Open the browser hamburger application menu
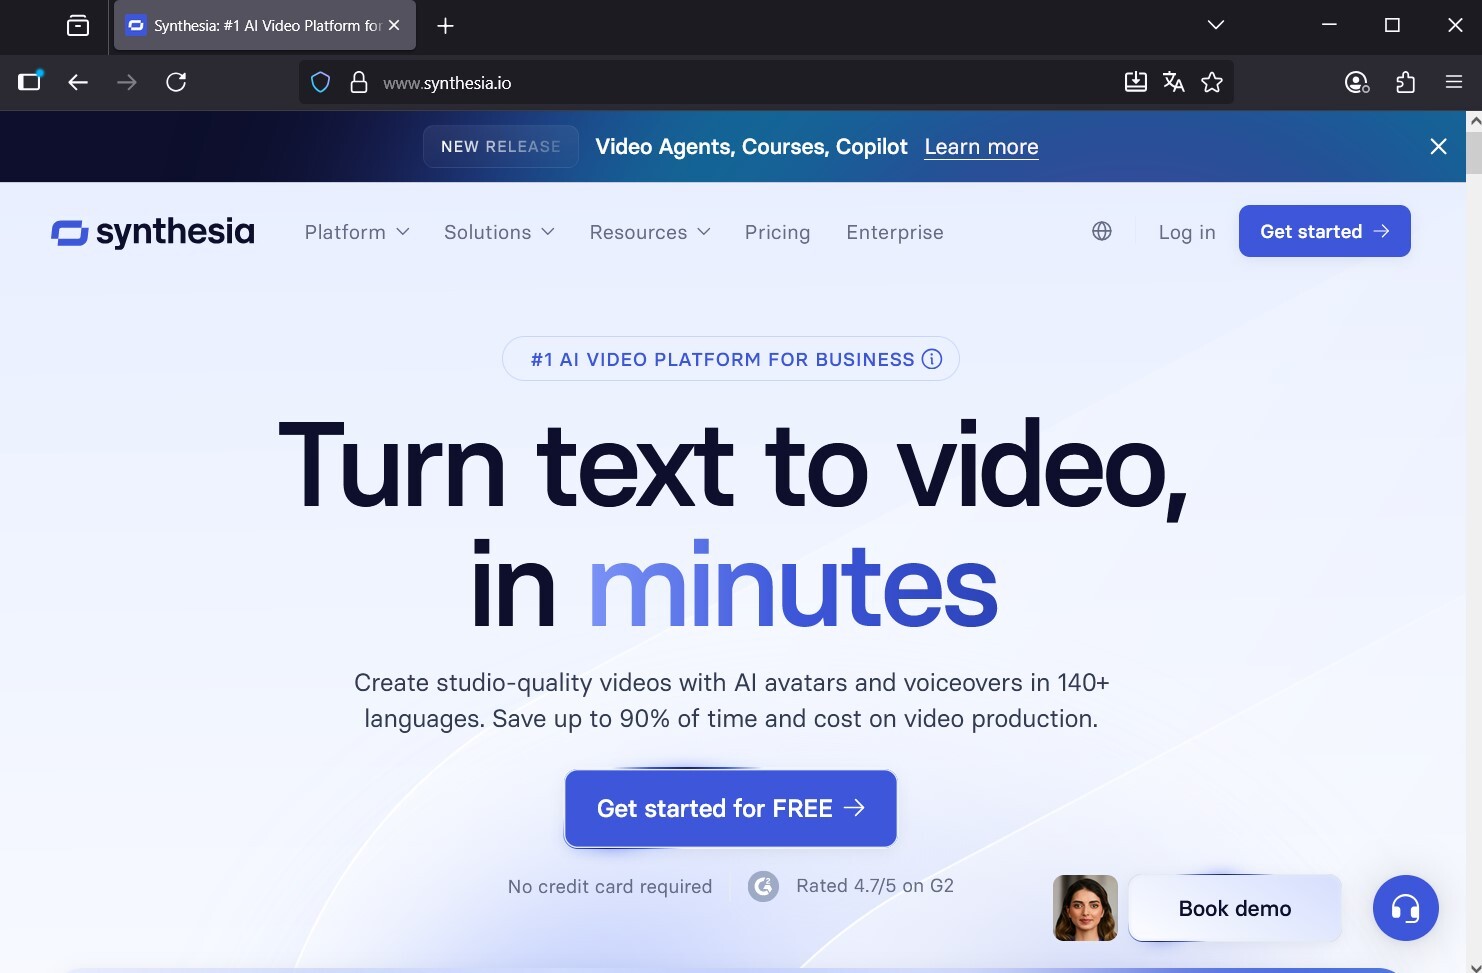This screenshot has height=973, width=1482. [1454, 83]
